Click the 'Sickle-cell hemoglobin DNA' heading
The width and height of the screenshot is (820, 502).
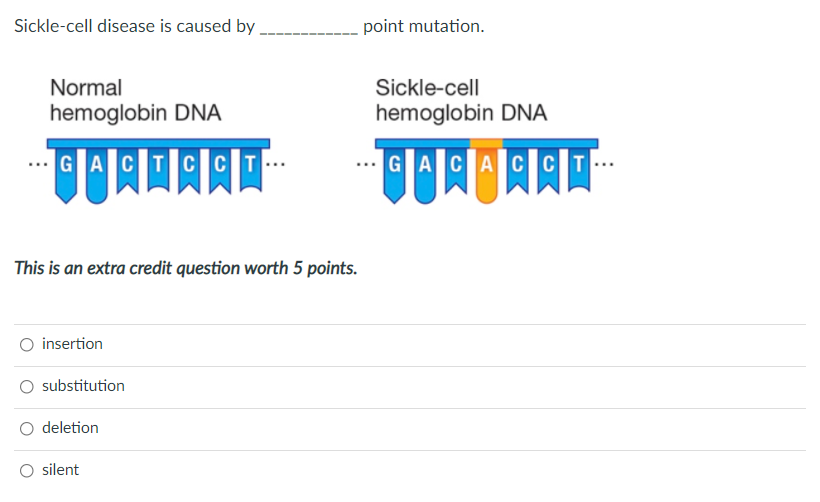click(x=461, y=100)
